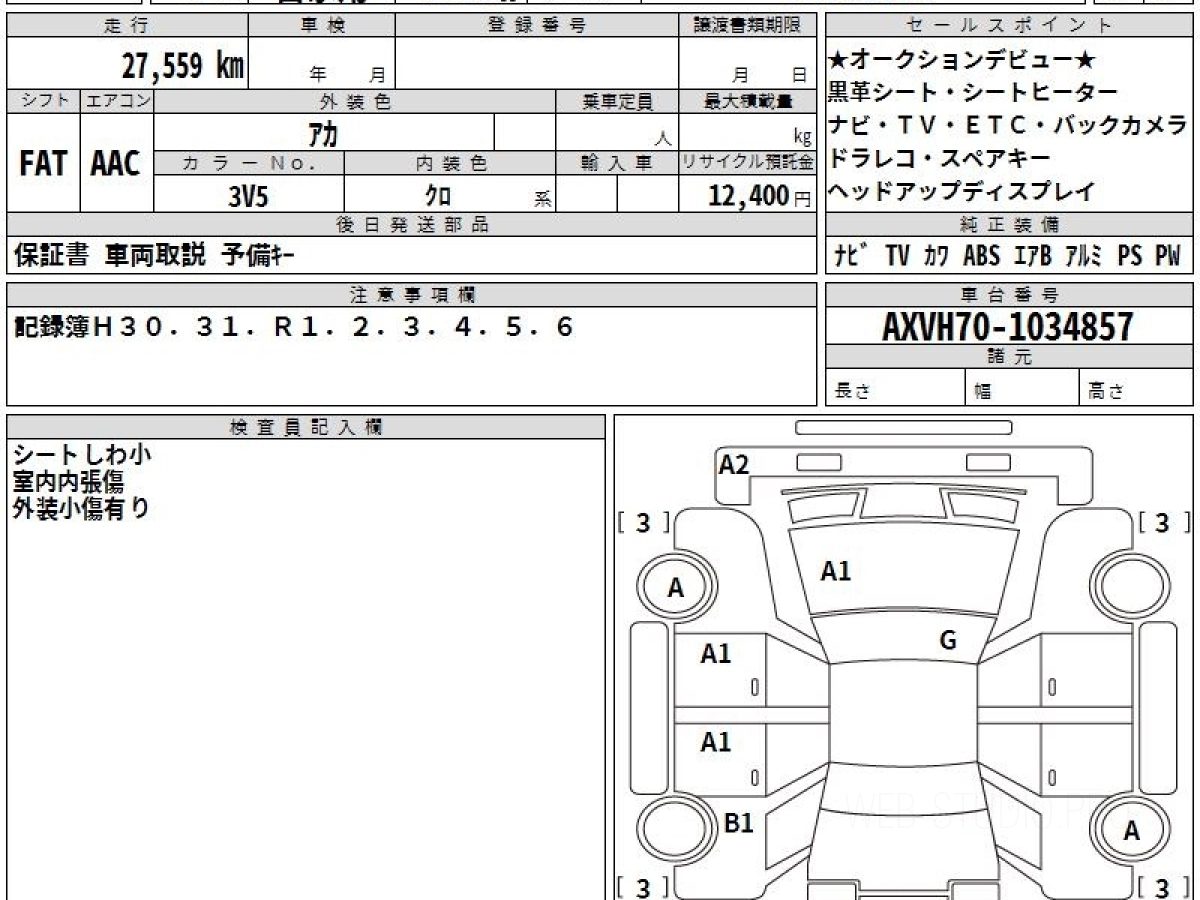Click the 内装色 header

click(x=450, y=163)
